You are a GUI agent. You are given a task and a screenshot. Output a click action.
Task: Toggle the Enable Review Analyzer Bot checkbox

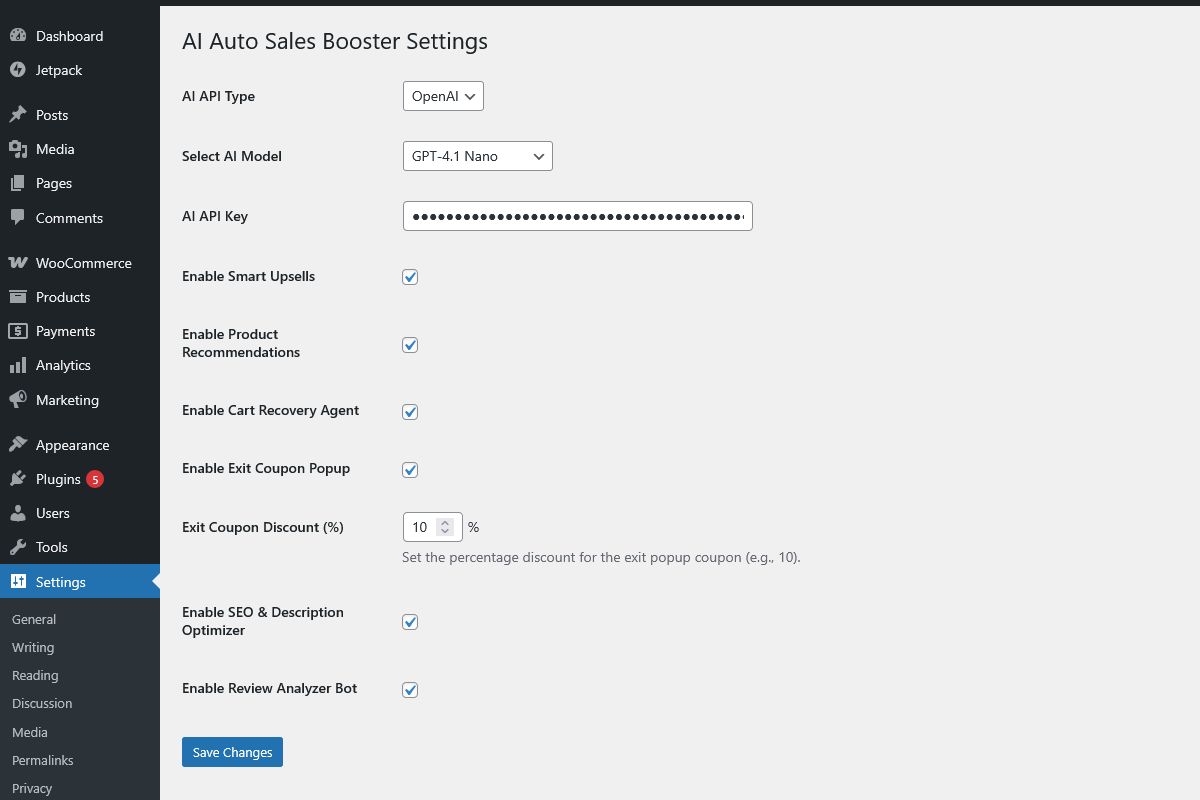pyautogui.click(x=410, y=690)
